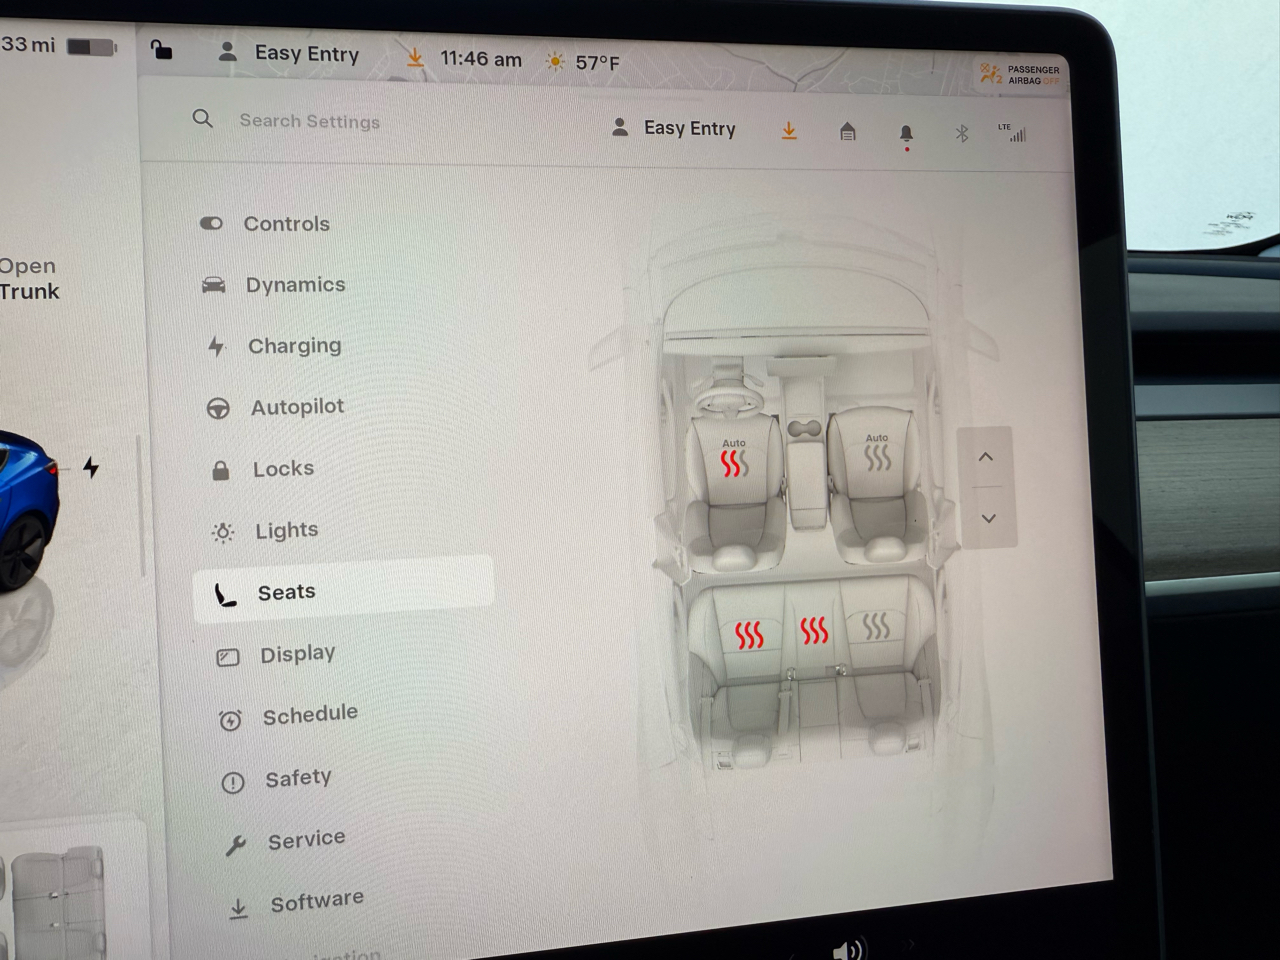
Task: Tap the charging bolt beside the car
Action: click(91, 467)
